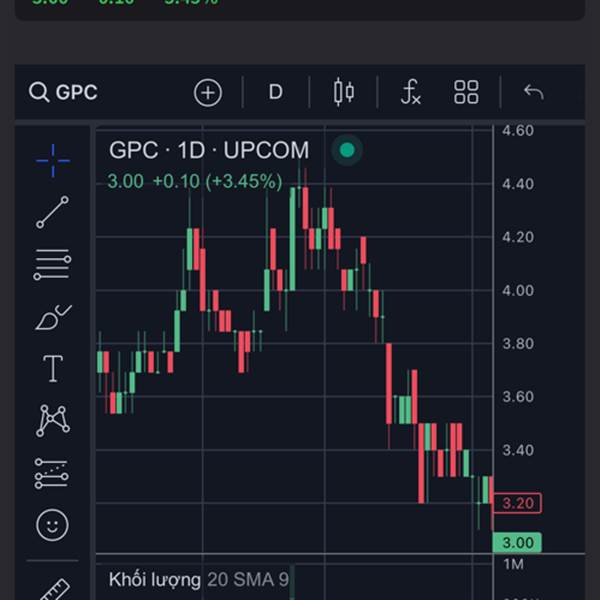This screenshot has width=600, height=600.
Task: Select the brush drawing tool
Action: pyautogui.click(x=53, y=317)
